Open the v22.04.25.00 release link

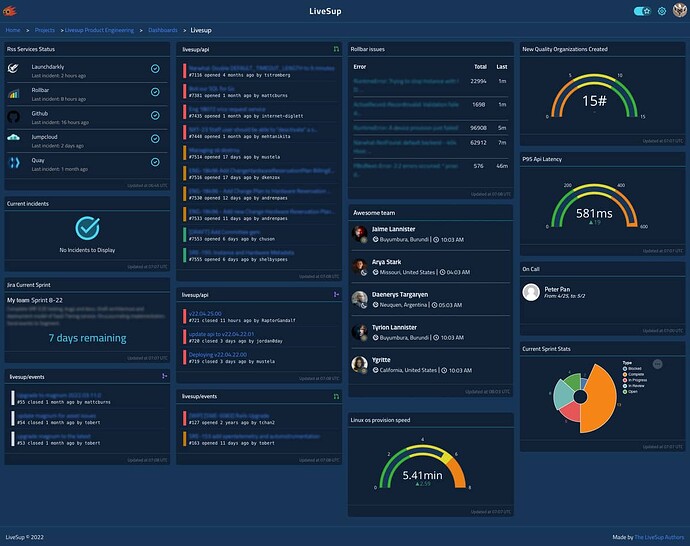point(205,314)
